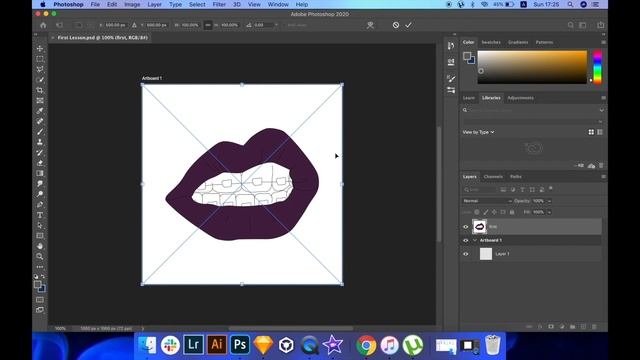The height and width of the screenshot is (360, 640).
Task: Delete layer using trash icon
Action: tap(594, 327)
